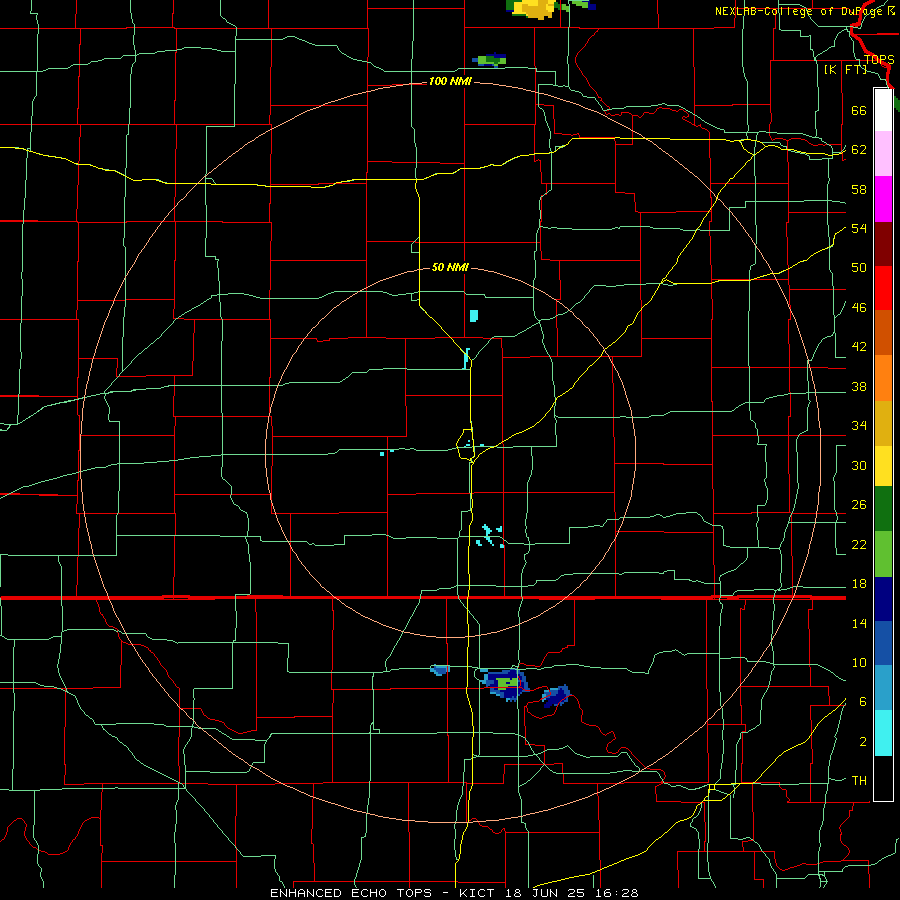
Task: Click the cyan echo dots west of the radar site
Action: tap(387, 452)
